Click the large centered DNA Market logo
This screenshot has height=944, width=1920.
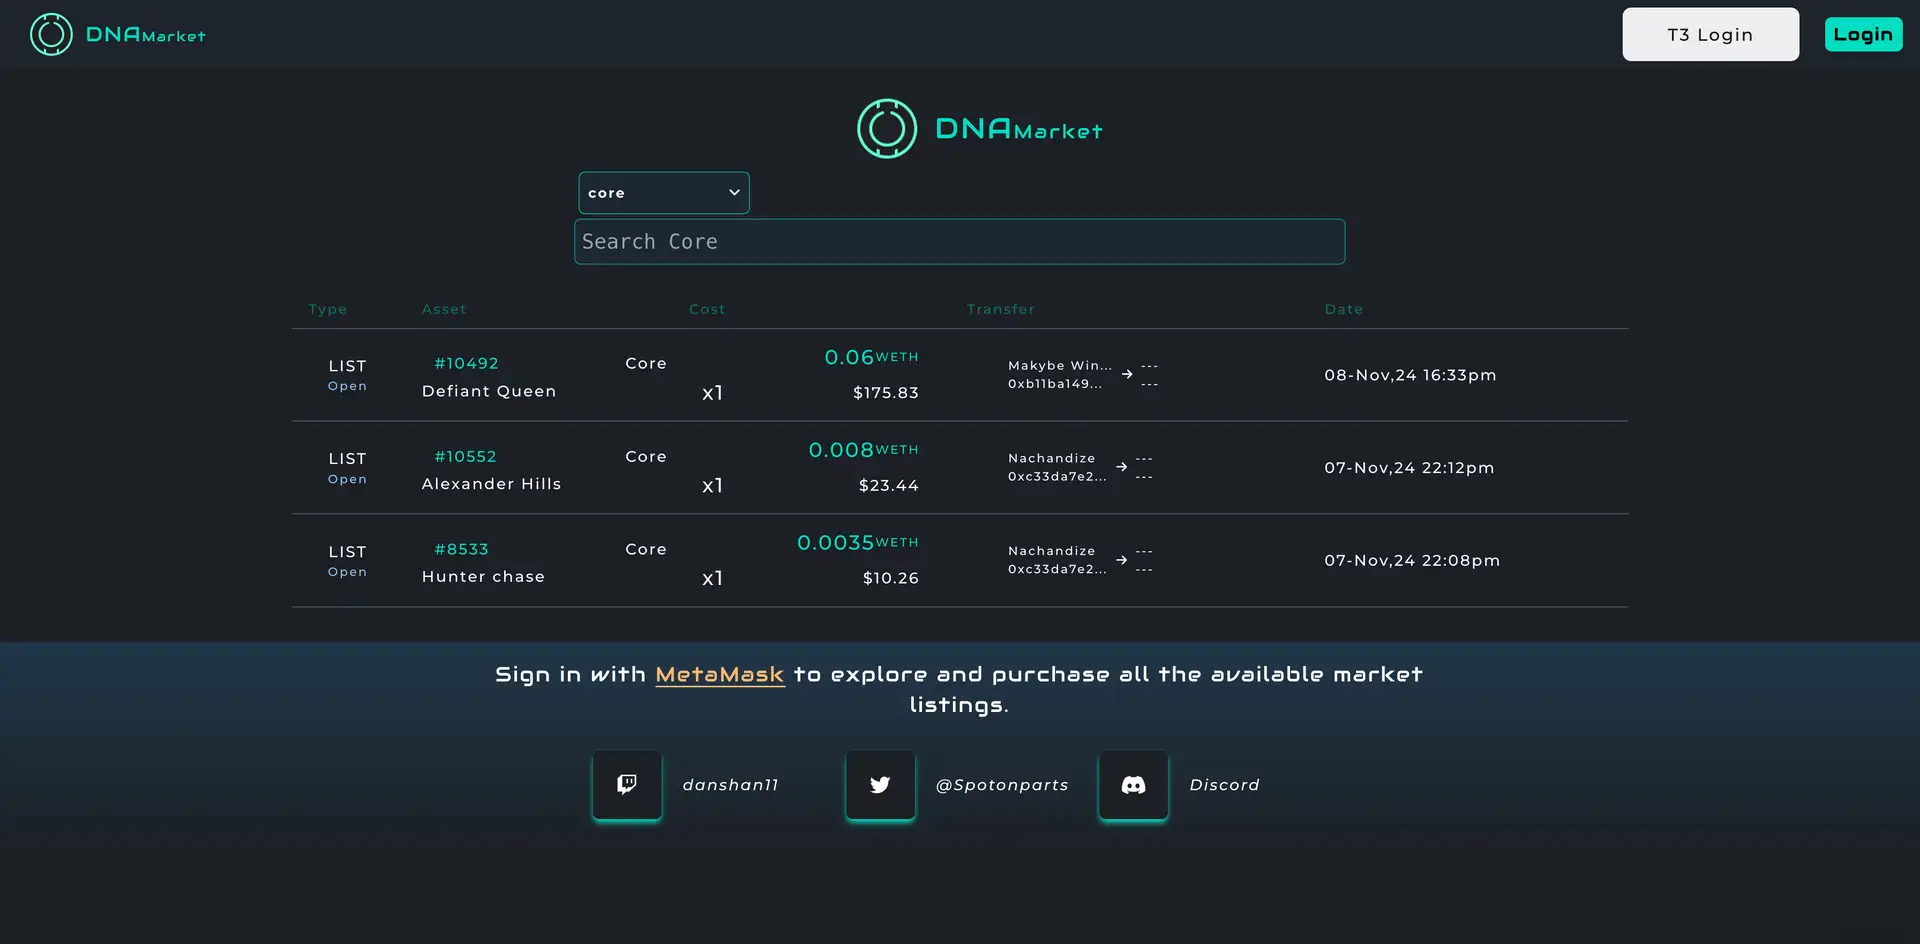click(x=979, y=129)
